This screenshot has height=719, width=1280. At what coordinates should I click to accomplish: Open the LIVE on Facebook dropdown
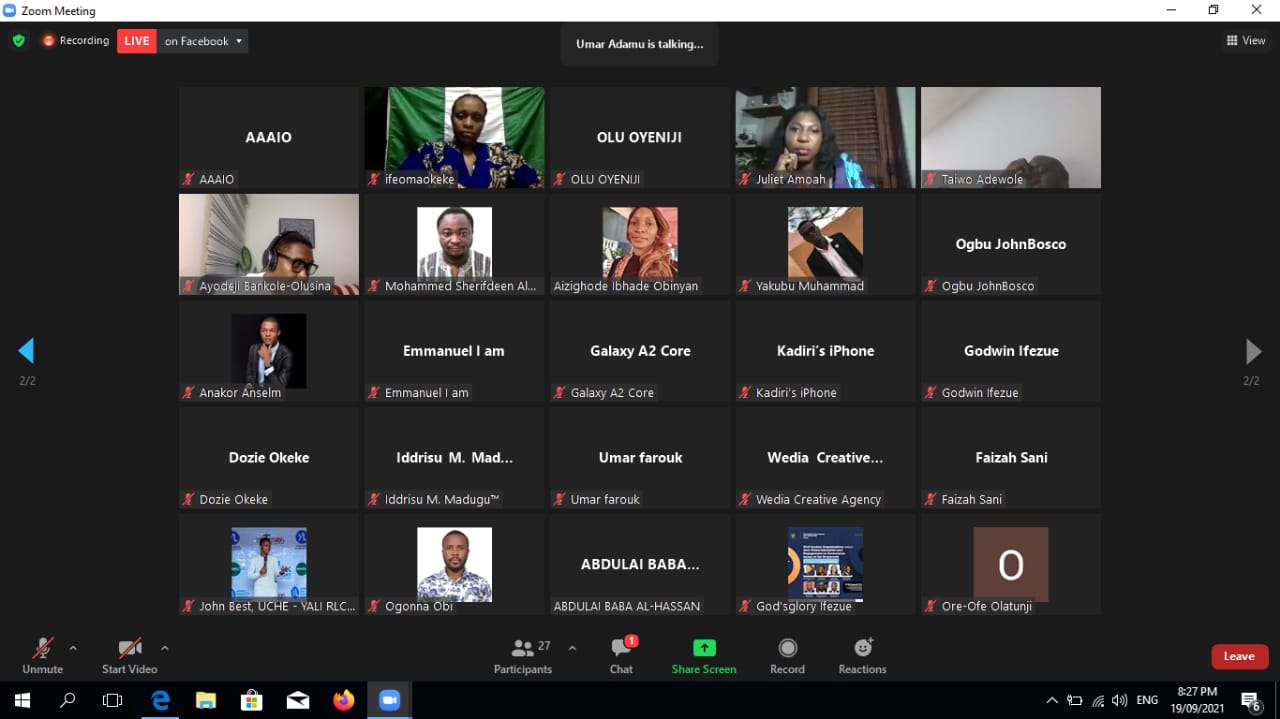coord(238,41)
